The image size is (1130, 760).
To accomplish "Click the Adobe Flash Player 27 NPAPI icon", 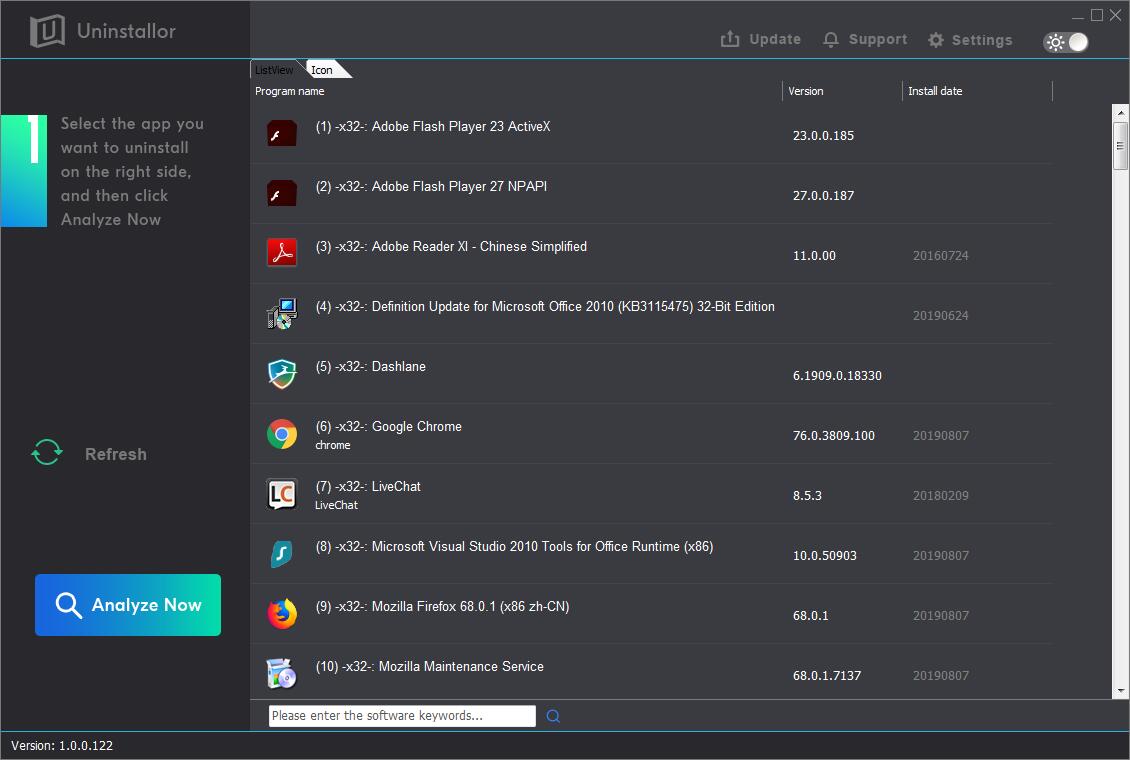I will (282, 193).
